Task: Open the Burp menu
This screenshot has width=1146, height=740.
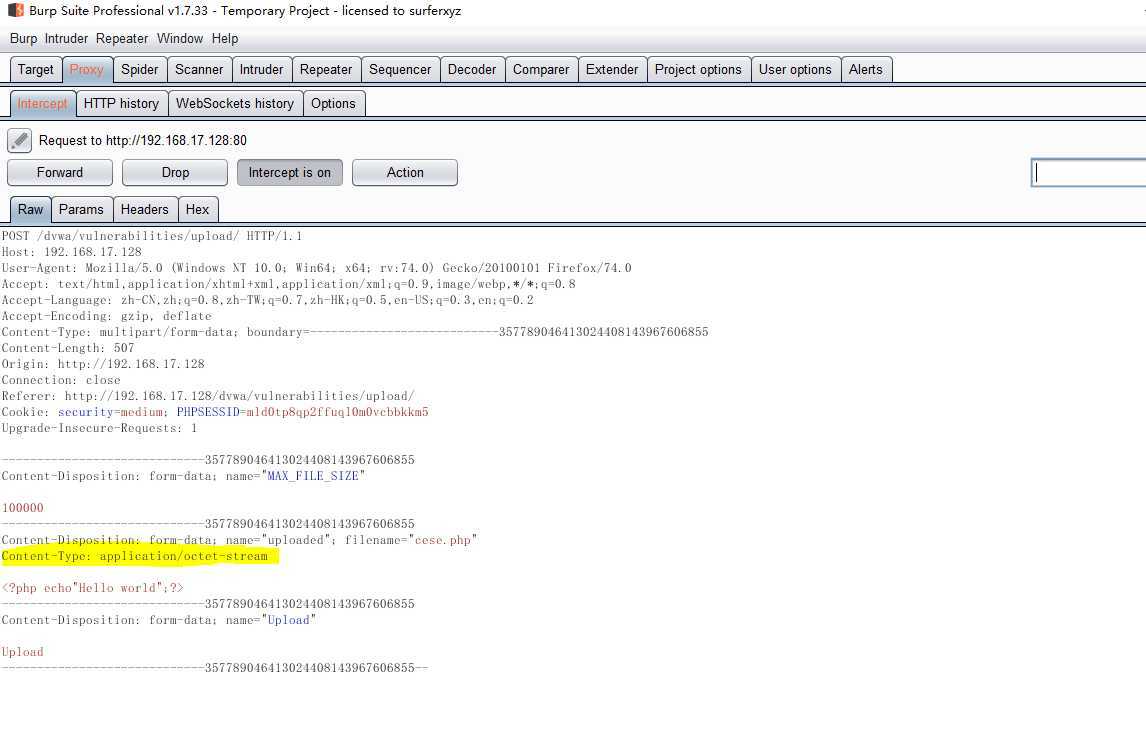Action: 23,39
